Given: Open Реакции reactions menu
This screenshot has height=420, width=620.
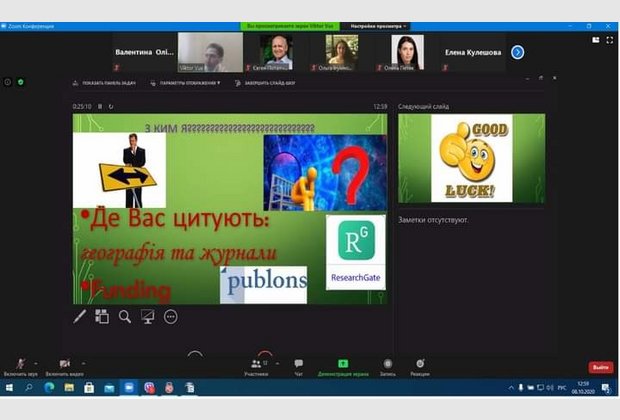Looking at the screenshot, I should pyautogui.click(x=420, y=367).
